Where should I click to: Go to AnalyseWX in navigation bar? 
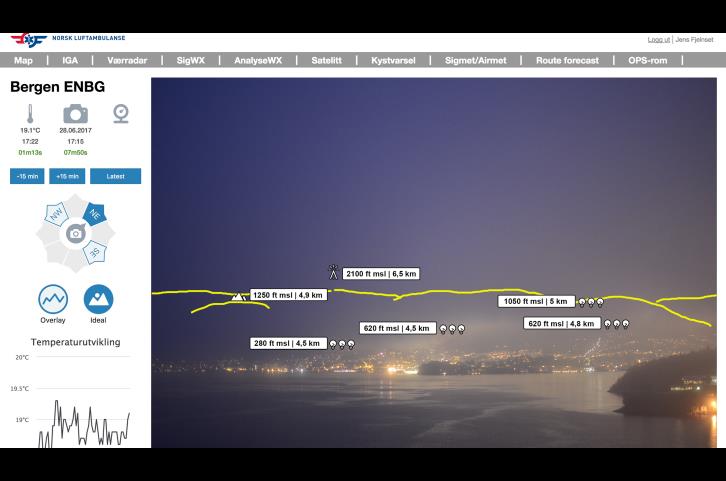click(x=258, y=60)
